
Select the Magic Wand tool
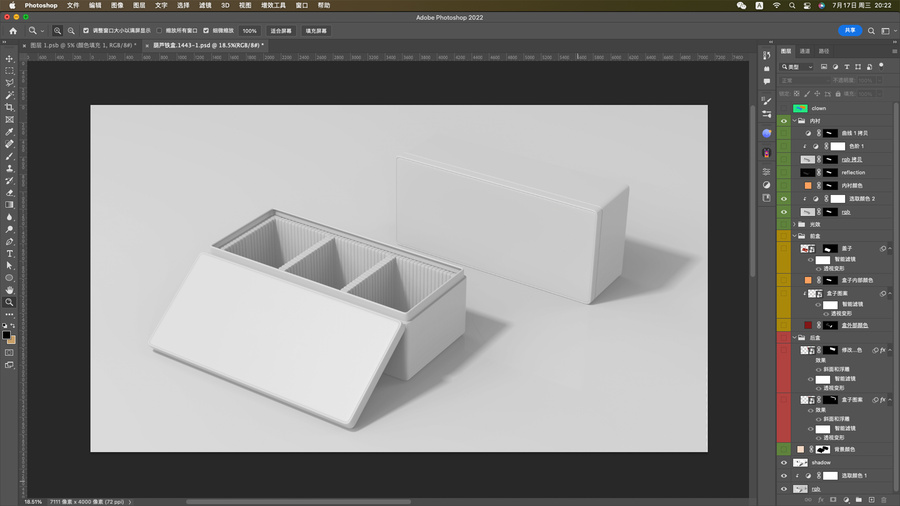[x=9, y=95]
